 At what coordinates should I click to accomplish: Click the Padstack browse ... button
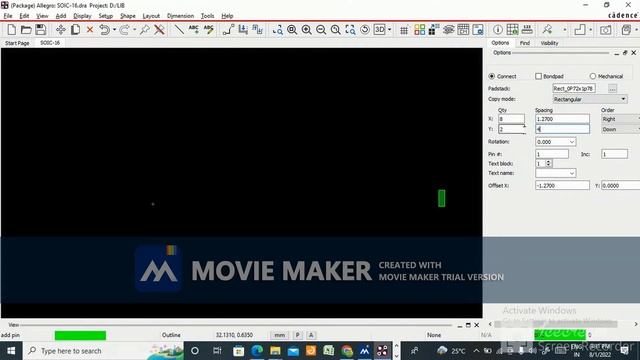612,89
